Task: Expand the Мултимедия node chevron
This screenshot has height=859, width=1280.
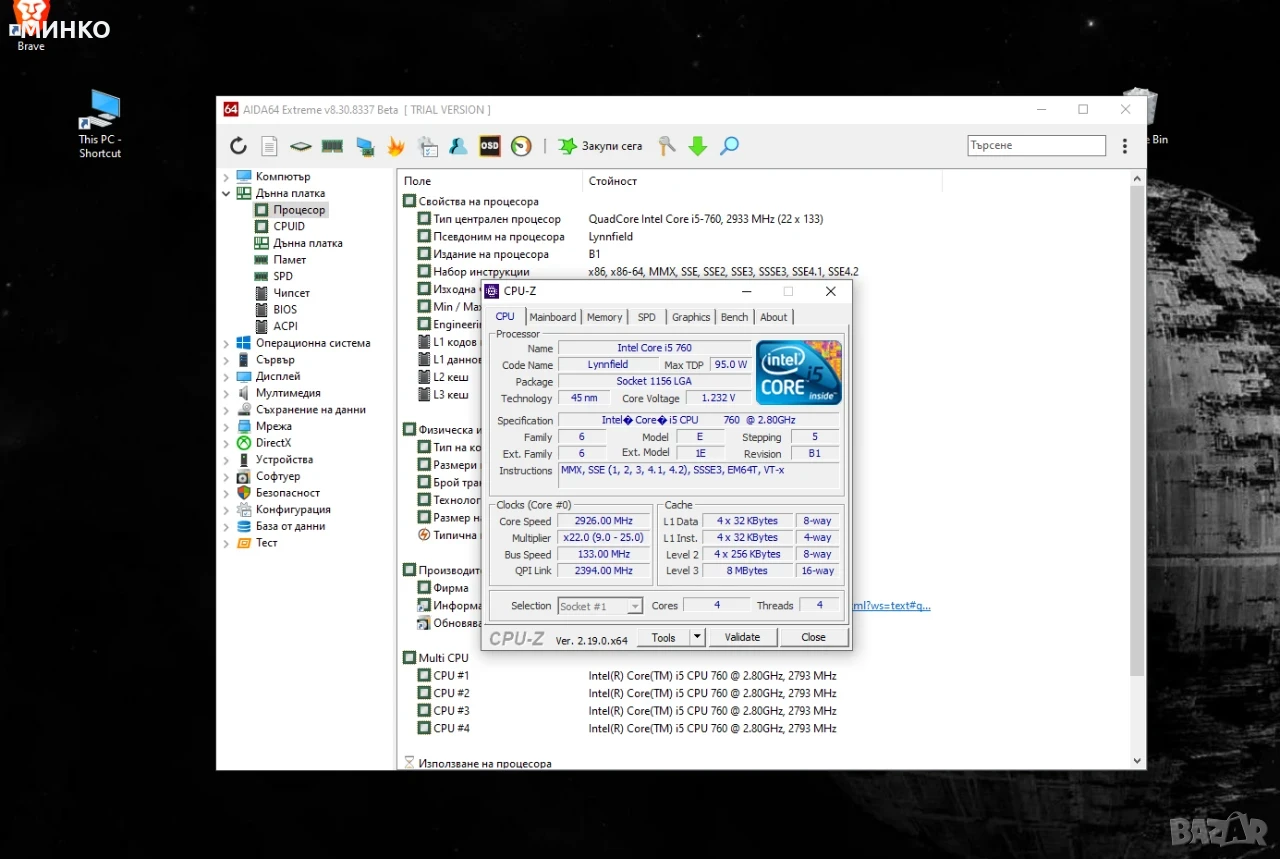Action: pyautogui.click(x=226, y=394)
